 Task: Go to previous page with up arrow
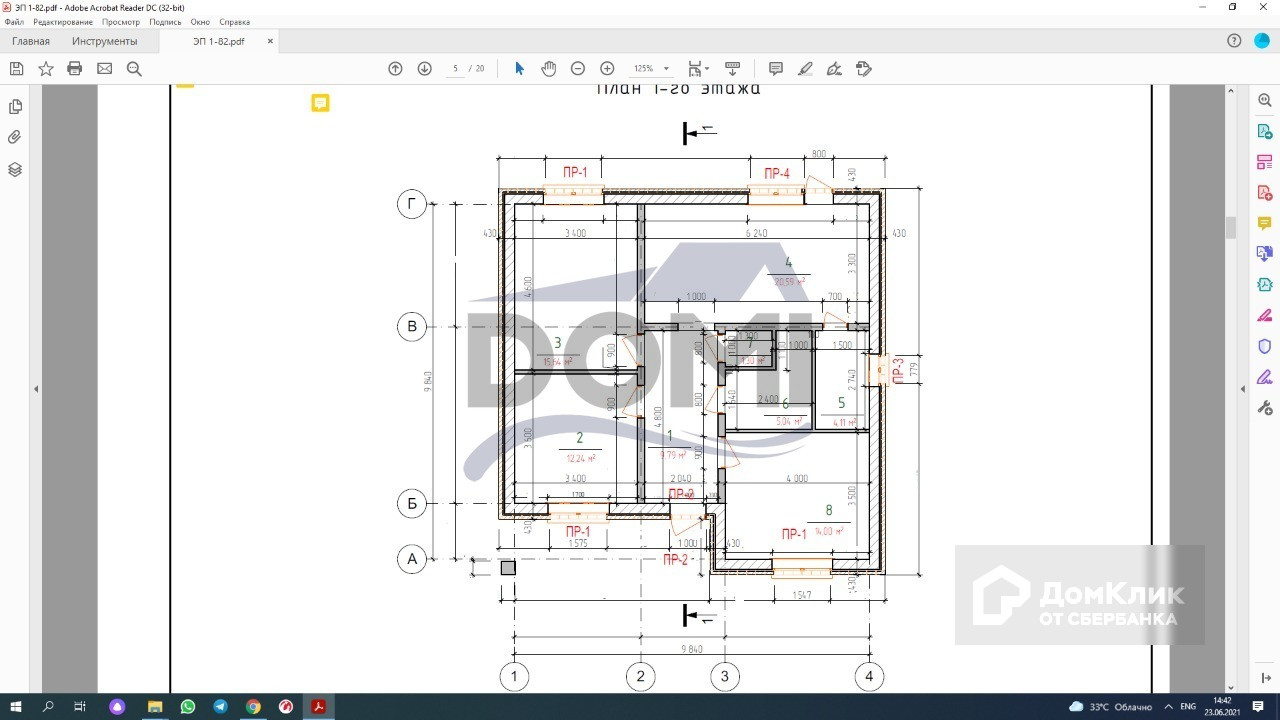pos(395,69)
